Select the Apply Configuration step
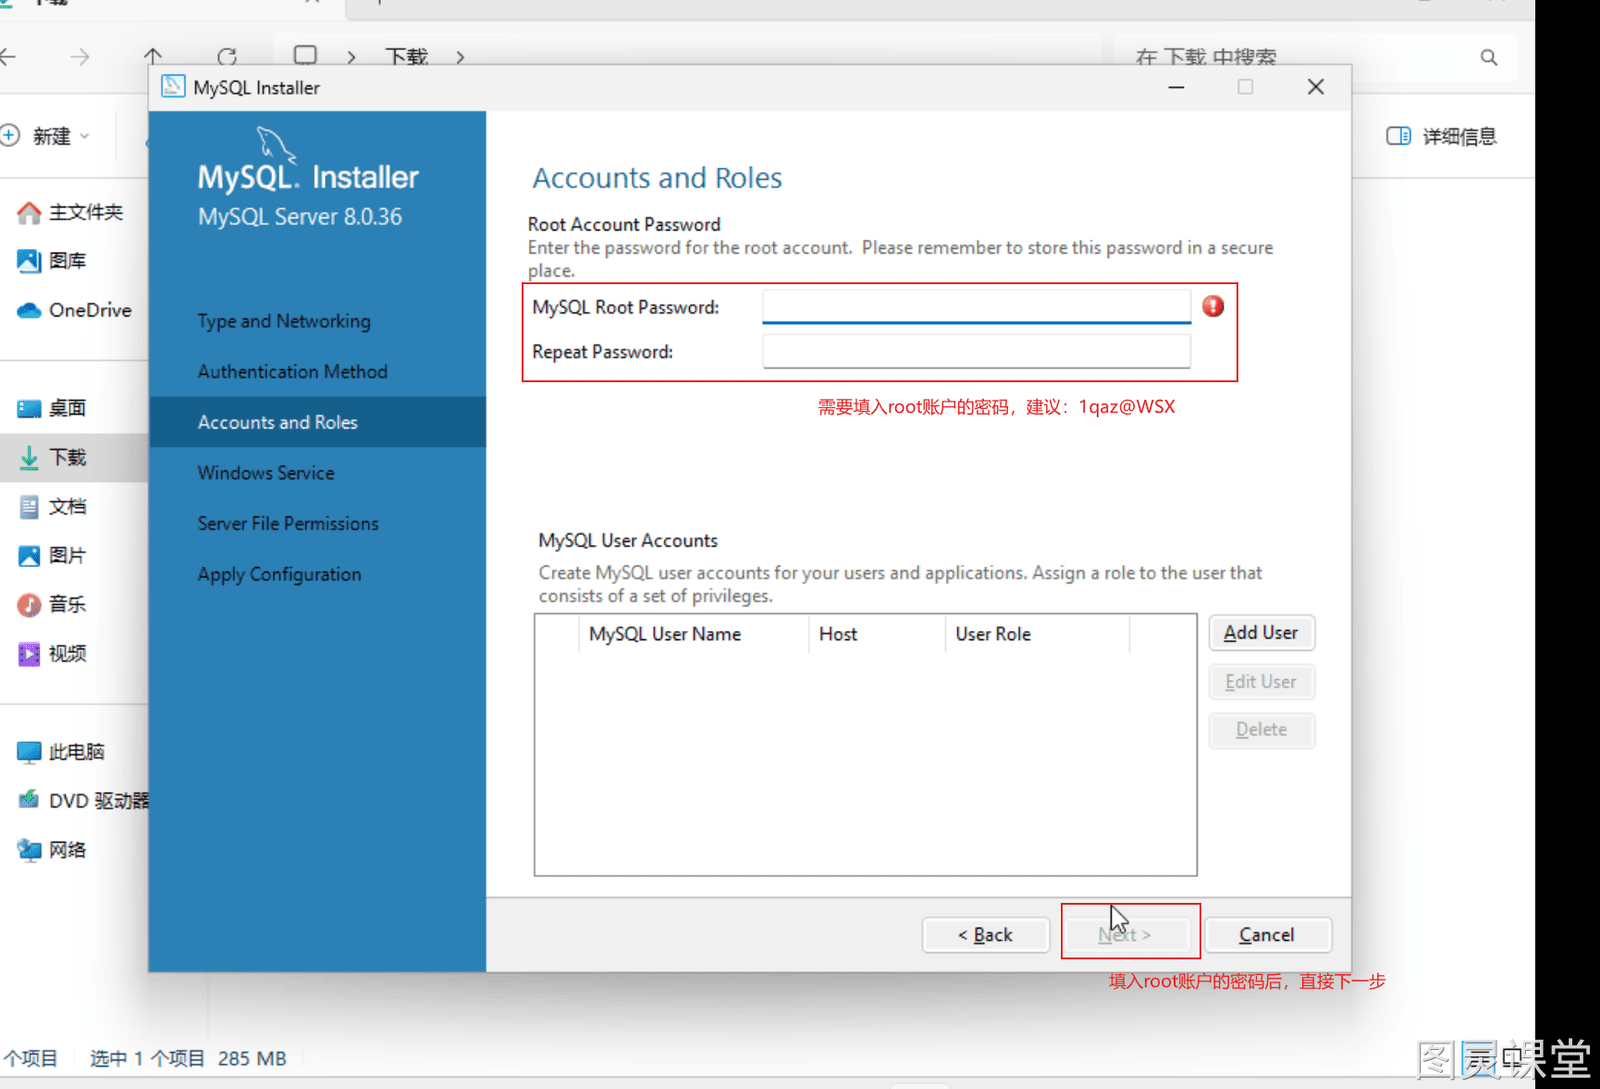Screen dimensions: 1600x1089 tap(279, 575)
